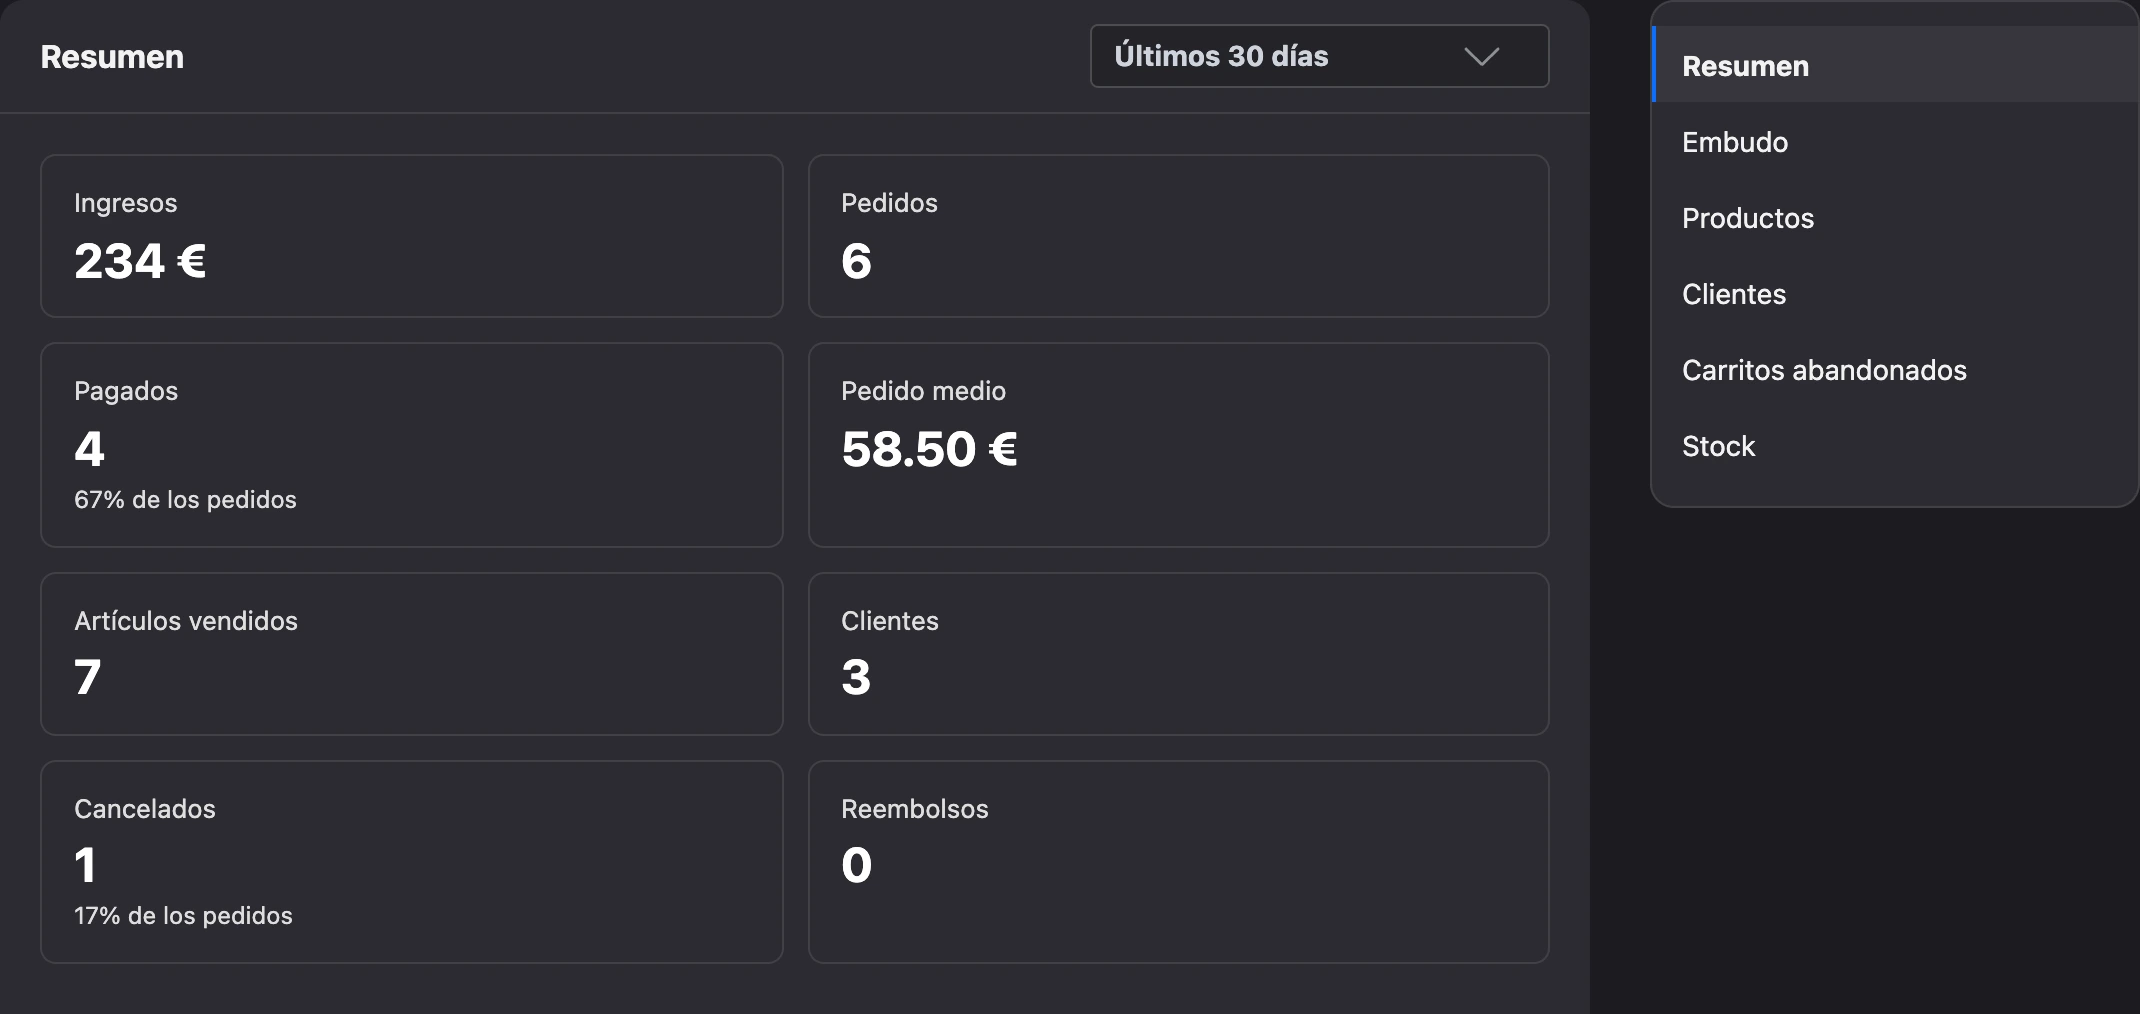This screenshot has height=1014, width=2140.
Task: Click the Ingresos 234 € card
Action: [x=411, y=236]
